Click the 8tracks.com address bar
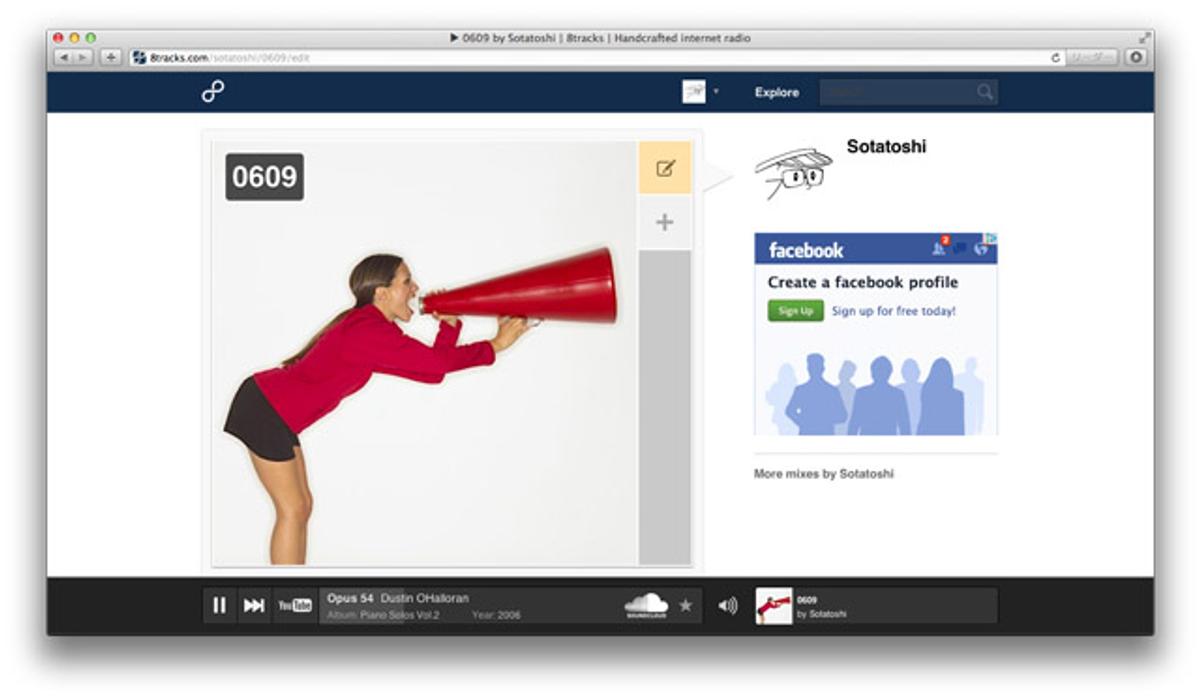The width and height of the screenshot is (1200, 699). (x=598, y=57)
